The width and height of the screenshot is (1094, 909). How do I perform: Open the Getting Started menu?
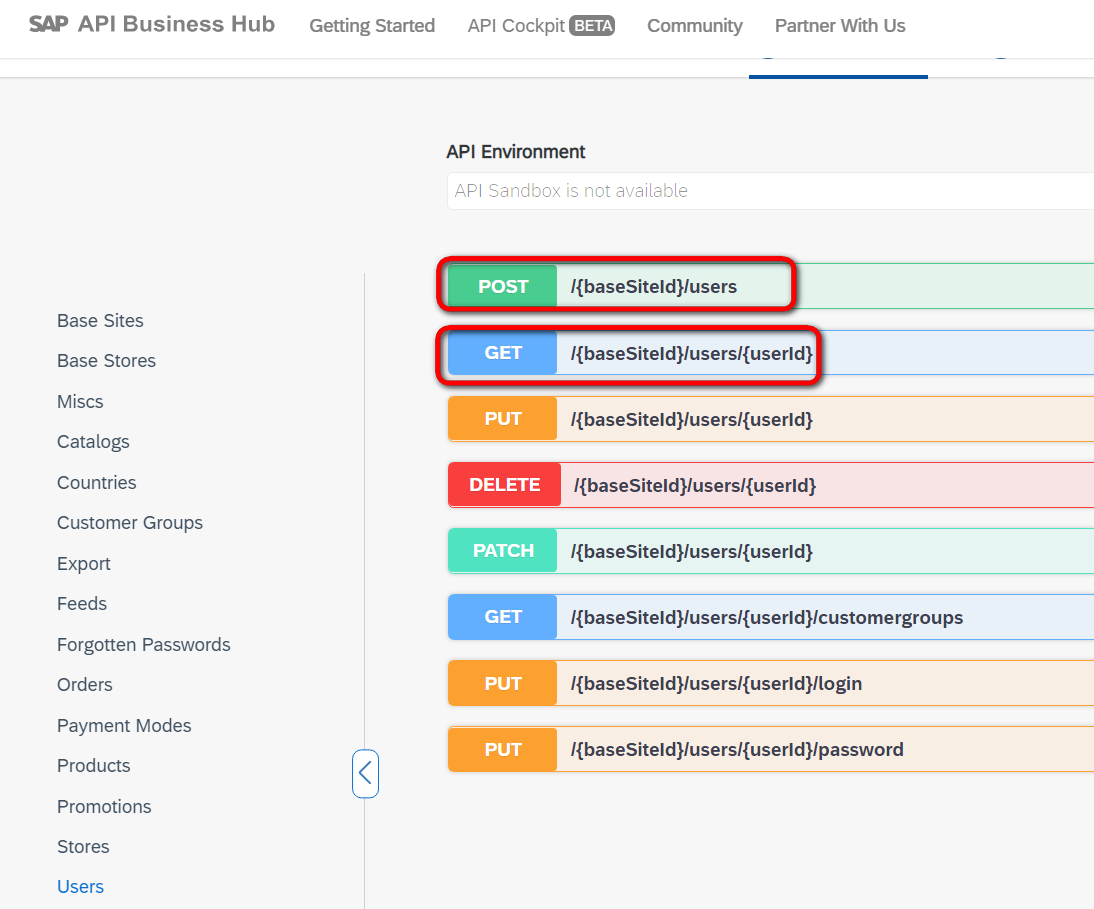coord(372,26)
